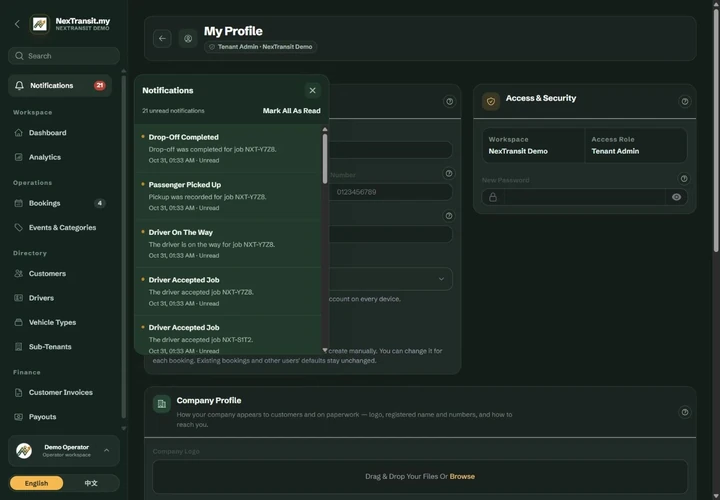Open Vehicle Types page

(60, 322)
